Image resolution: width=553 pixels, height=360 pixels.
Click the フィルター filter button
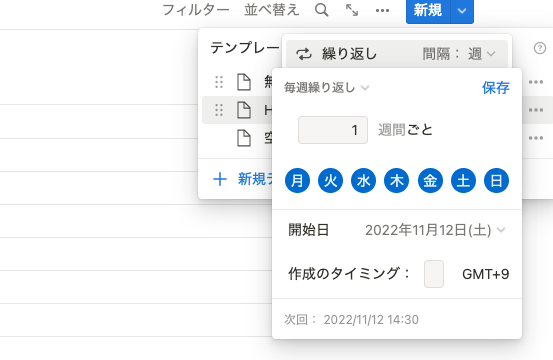pos(196,10)
